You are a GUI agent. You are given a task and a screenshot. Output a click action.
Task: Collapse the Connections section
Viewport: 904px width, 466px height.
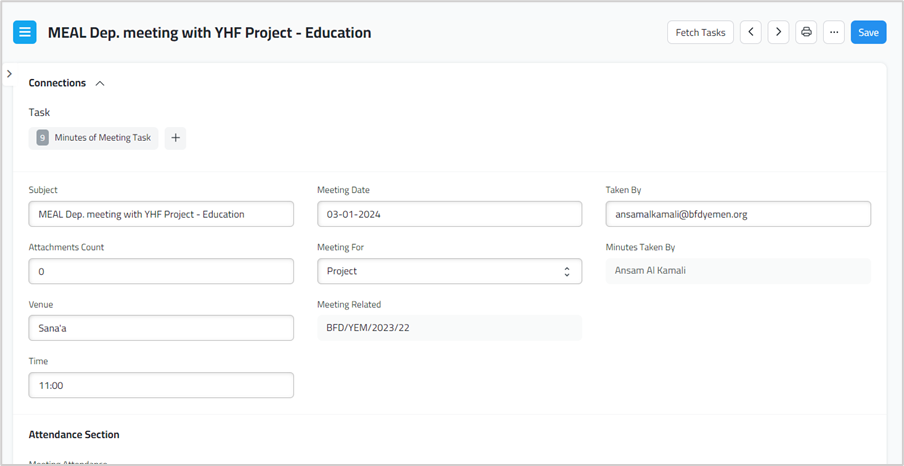pos(100,84)
